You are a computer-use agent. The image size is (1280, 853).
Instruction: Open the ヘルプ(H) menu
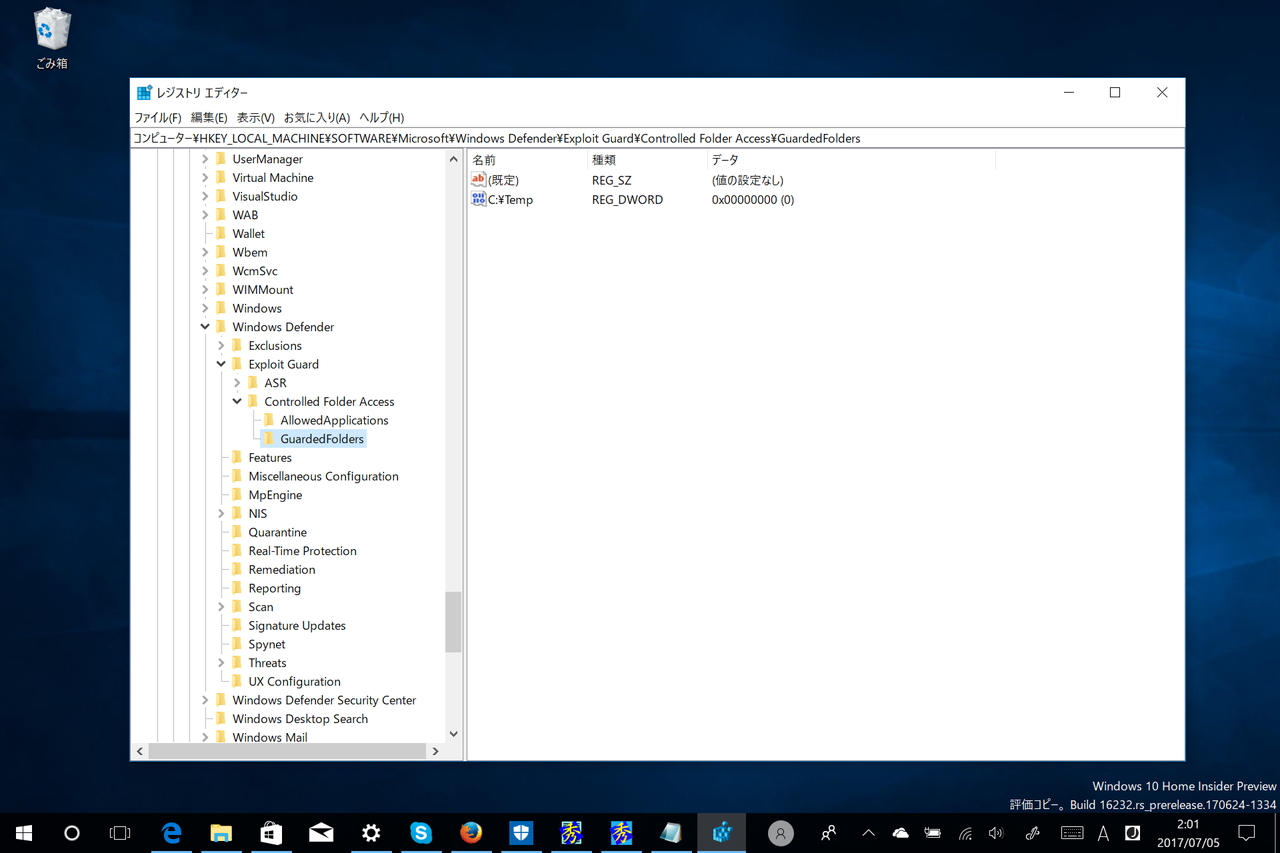(x=381, y=117)
